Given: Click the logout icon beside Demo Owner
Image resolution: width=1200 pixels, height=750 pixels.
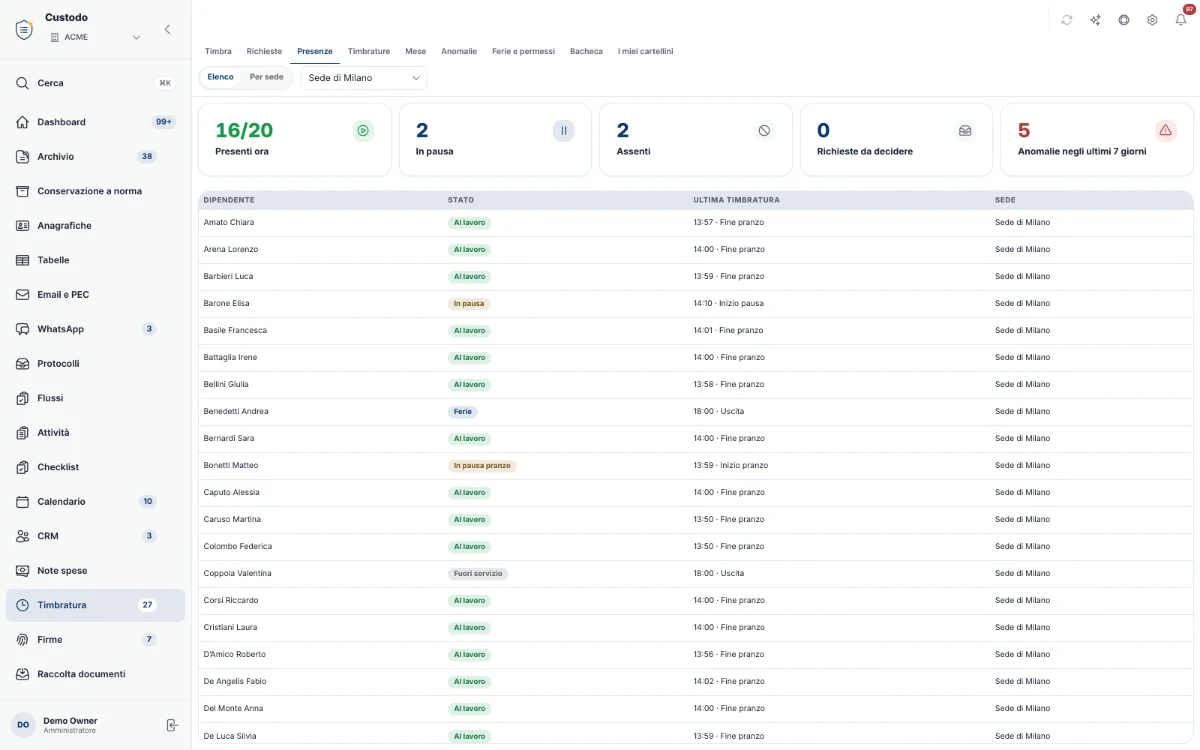Looking at the screenshot, I should point(171,725).
